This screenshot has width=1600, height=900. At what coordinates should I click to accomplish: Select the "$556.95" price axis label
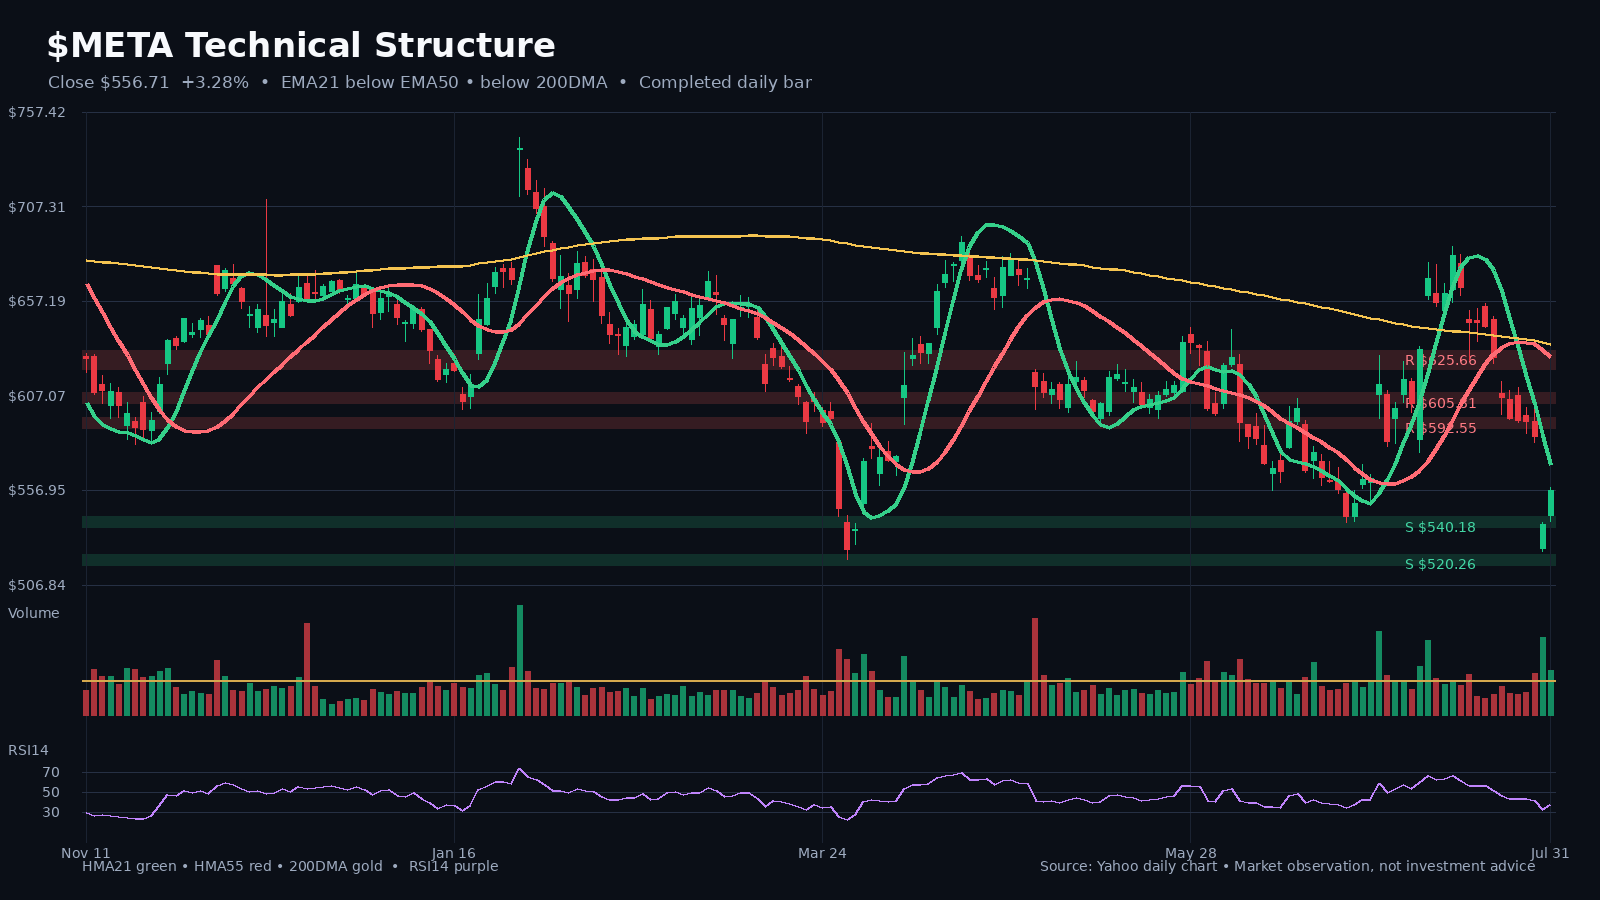coord(37,490)
